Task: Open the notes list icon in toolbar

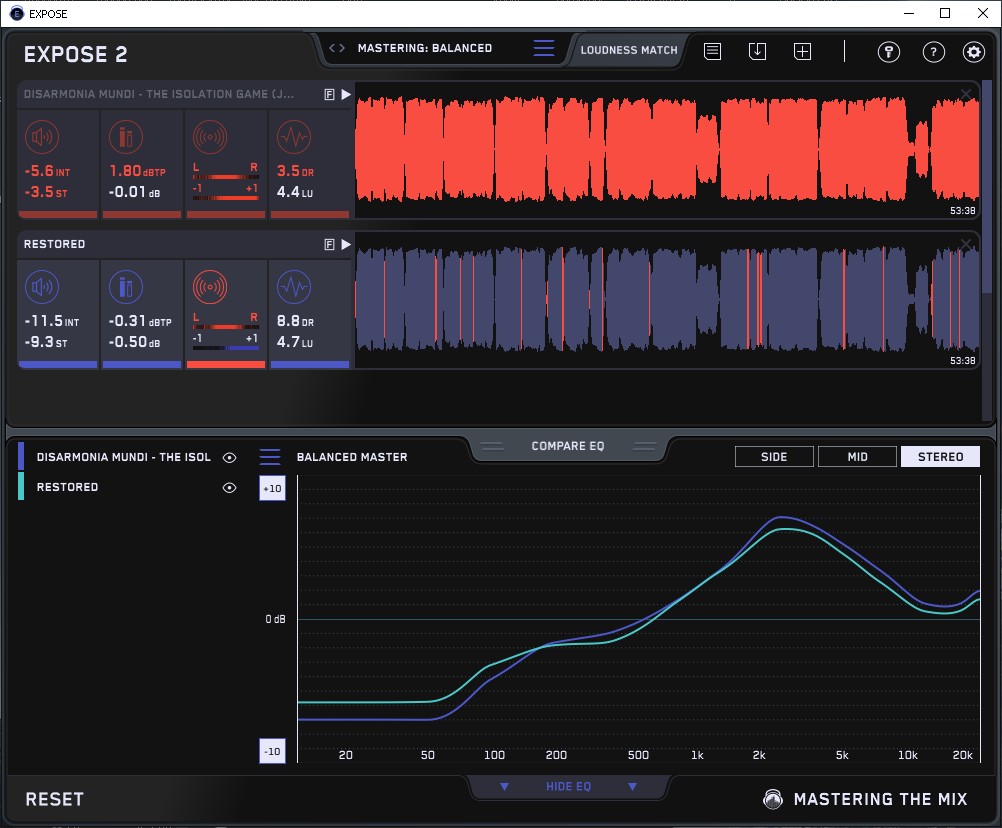Action: point(712,51)
